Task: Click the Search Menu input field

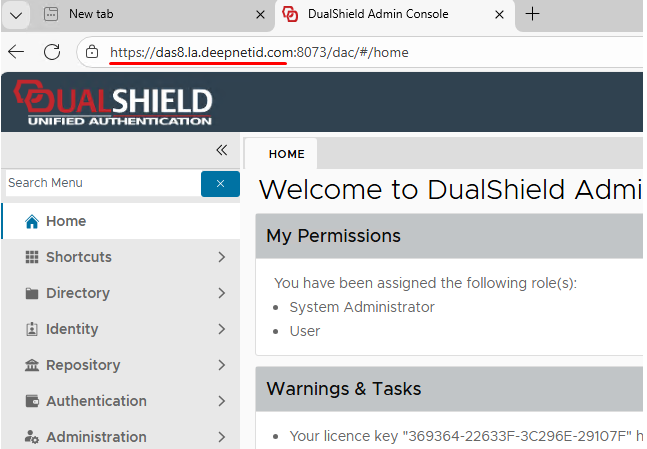Action: tap(100, 183)
